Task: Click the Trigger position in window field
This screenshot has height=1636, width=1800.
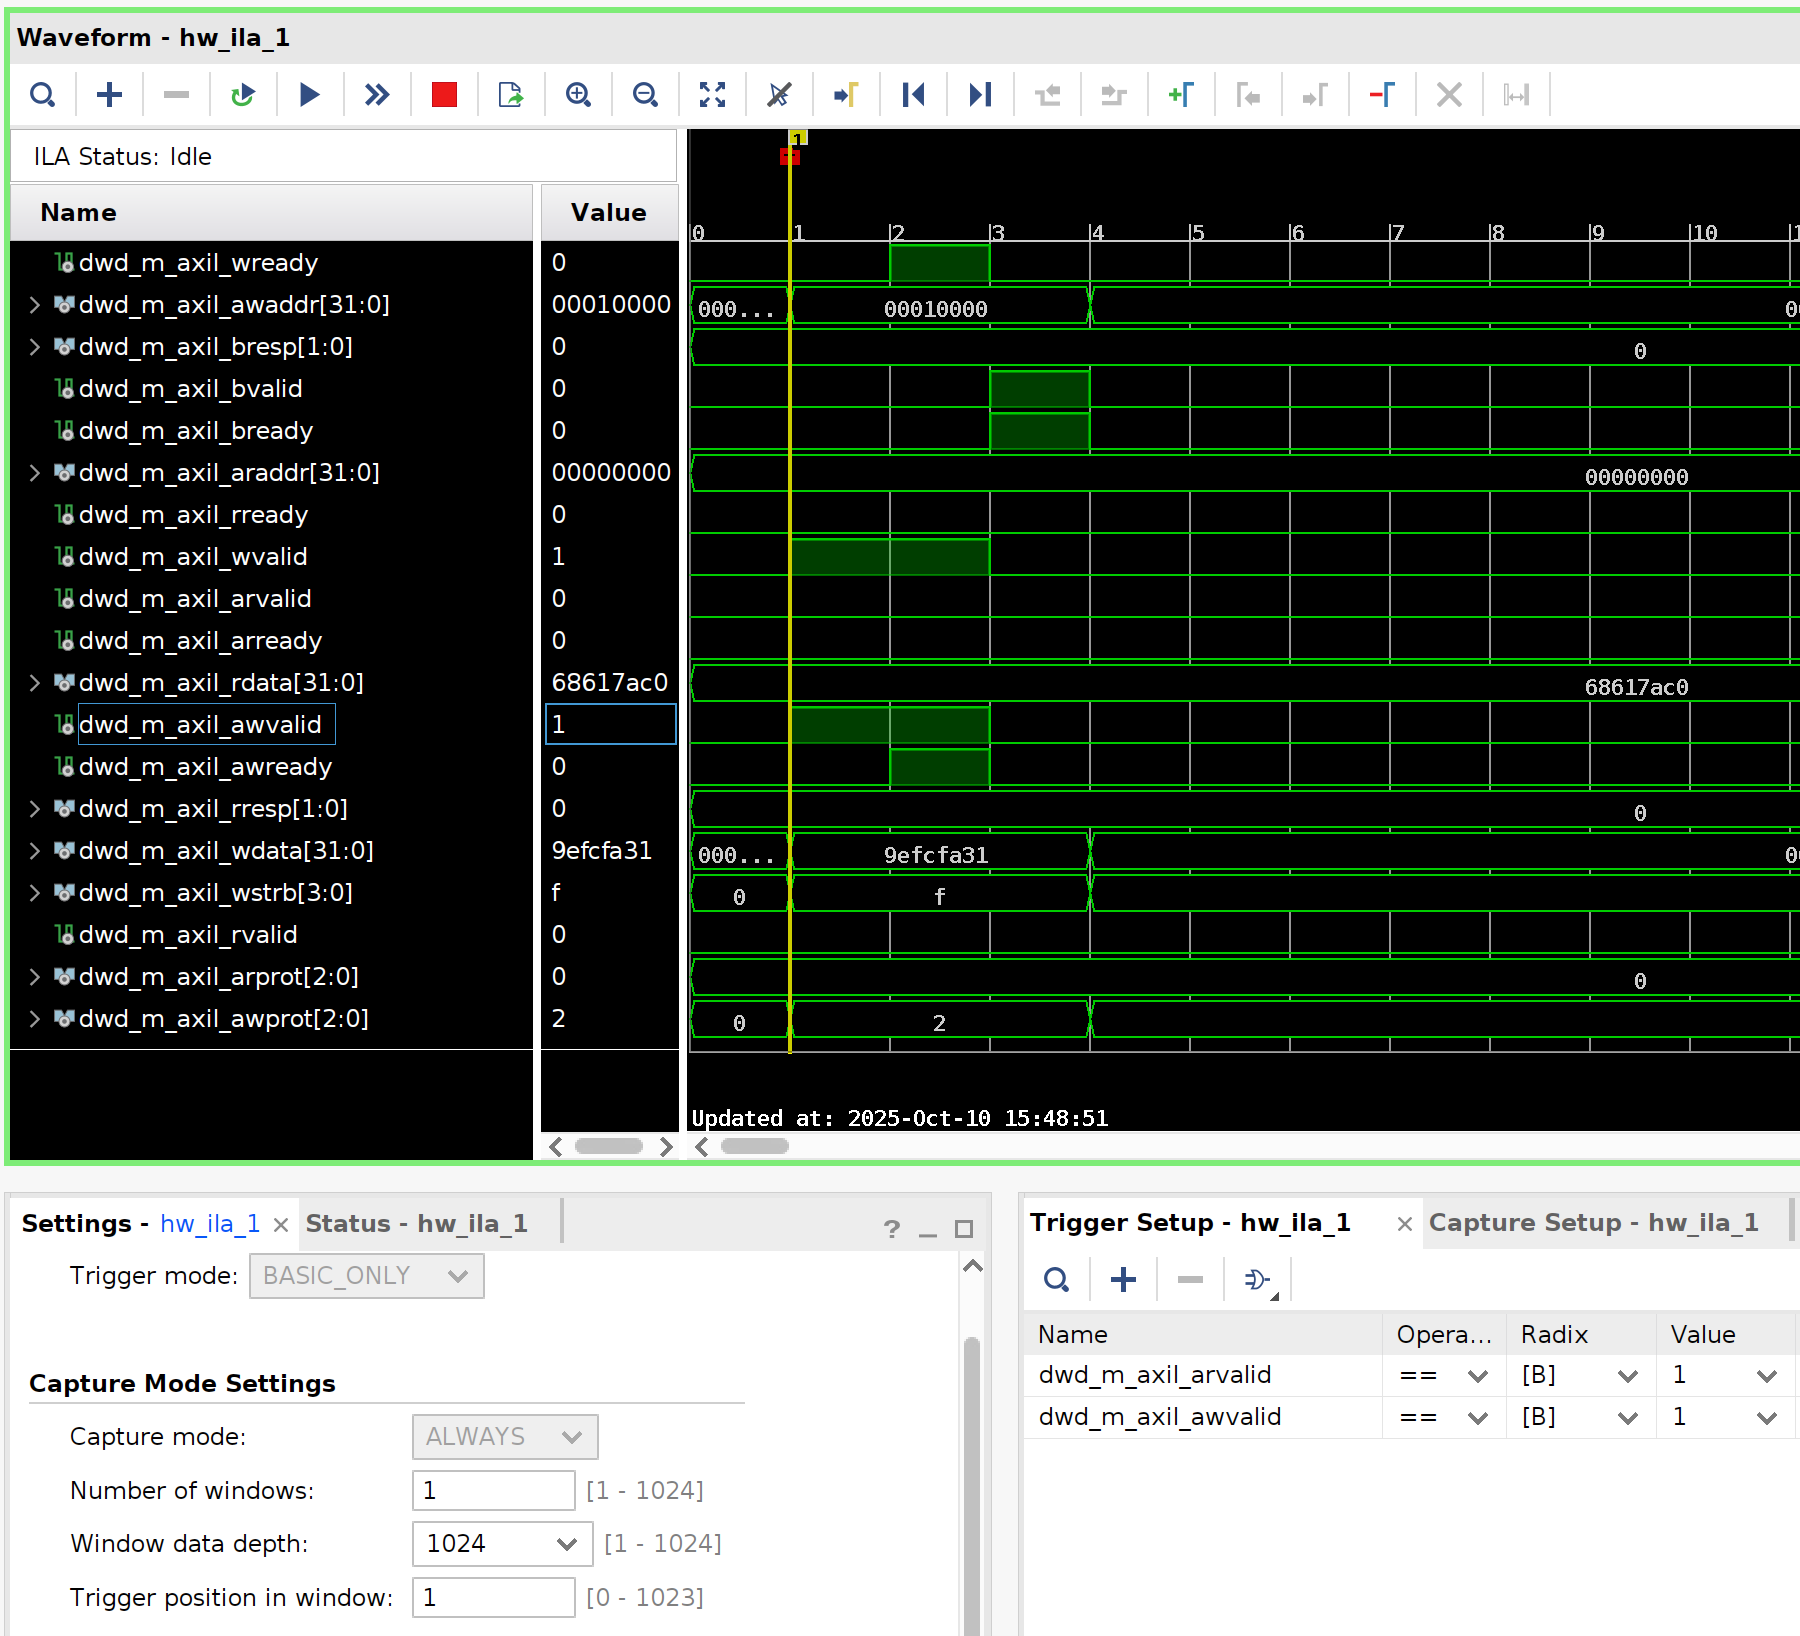Action: [x=493, y=1598]
